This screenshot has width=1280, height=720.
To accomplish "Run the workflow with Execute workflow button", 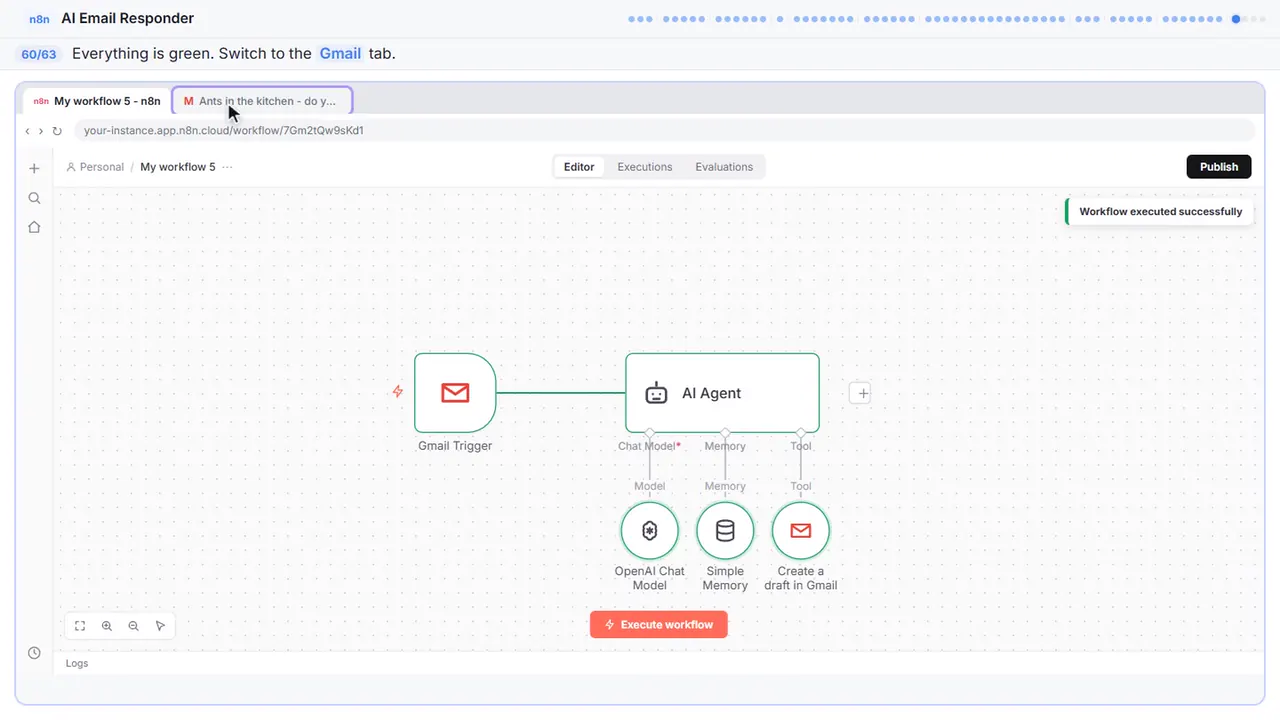I will coord(659,625).
